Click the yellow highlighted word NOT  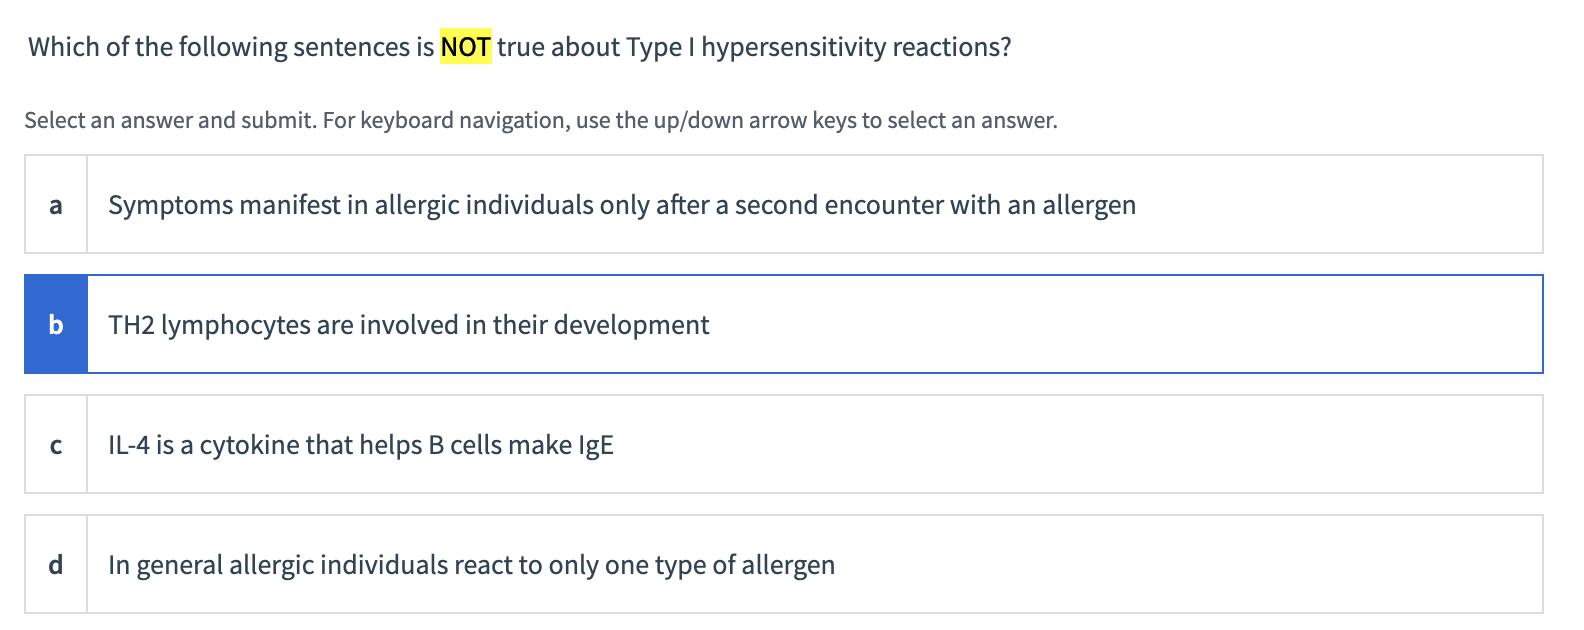coord(465,47)
